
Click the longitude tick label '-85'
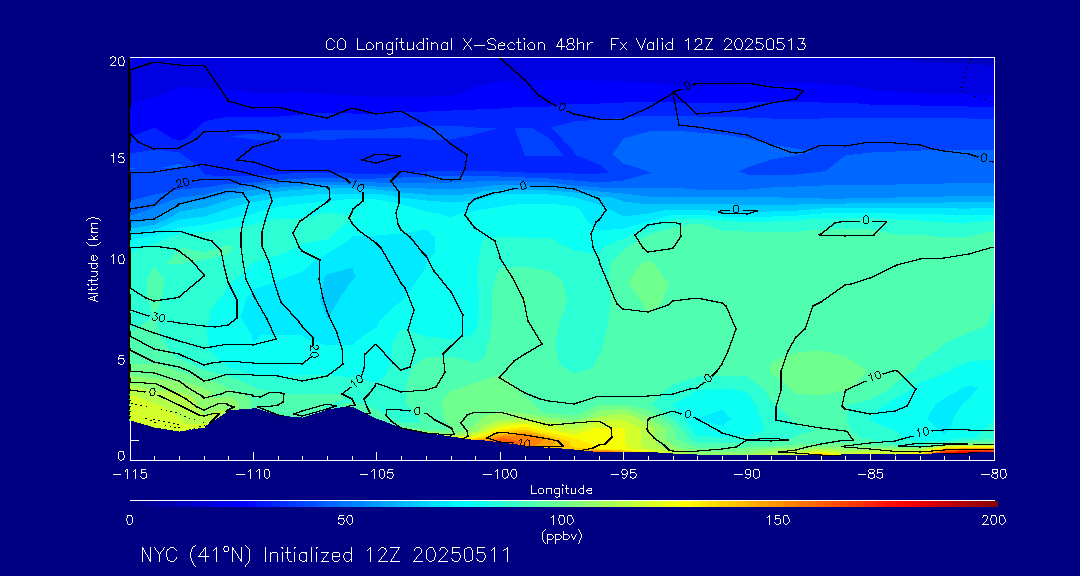click(x=870, y=475)
